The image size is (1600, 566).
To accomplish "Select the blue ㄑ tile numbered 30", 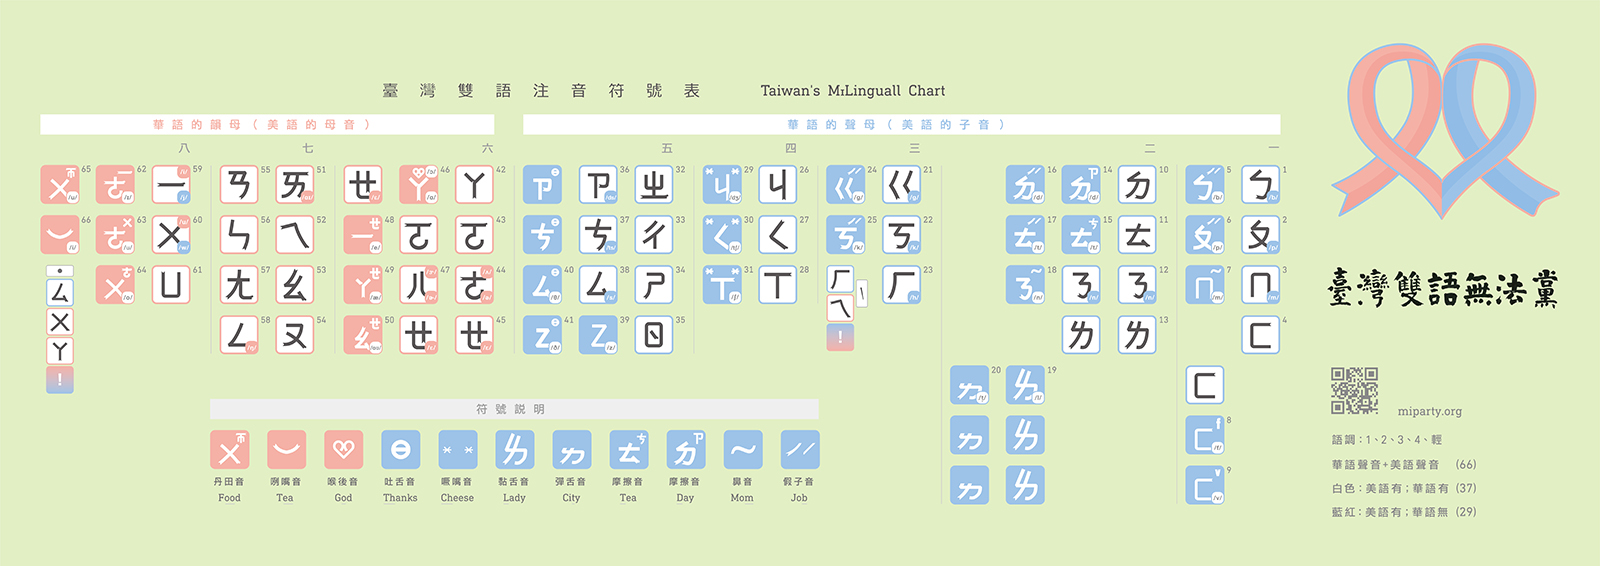I will (722, 235).
